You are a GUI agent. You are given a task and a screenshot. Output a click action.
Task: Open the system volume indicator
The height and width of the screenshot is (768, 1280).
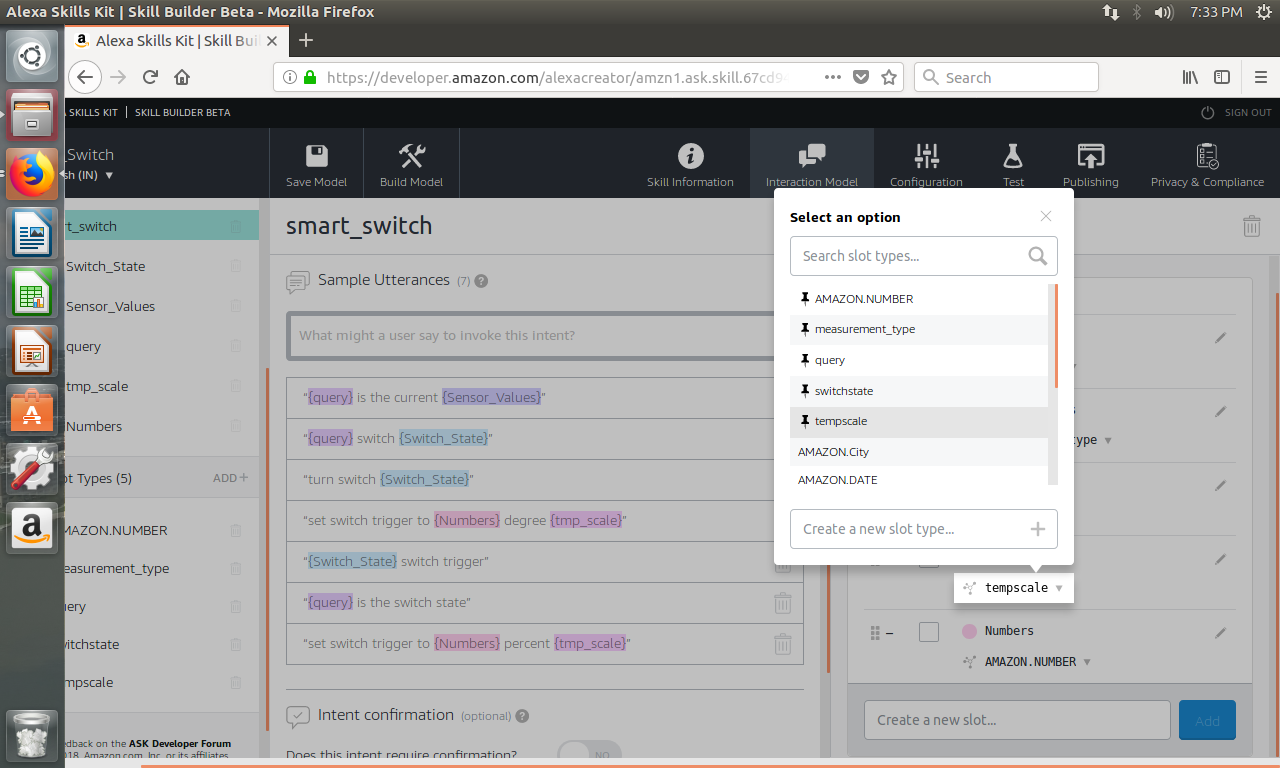1163,12
